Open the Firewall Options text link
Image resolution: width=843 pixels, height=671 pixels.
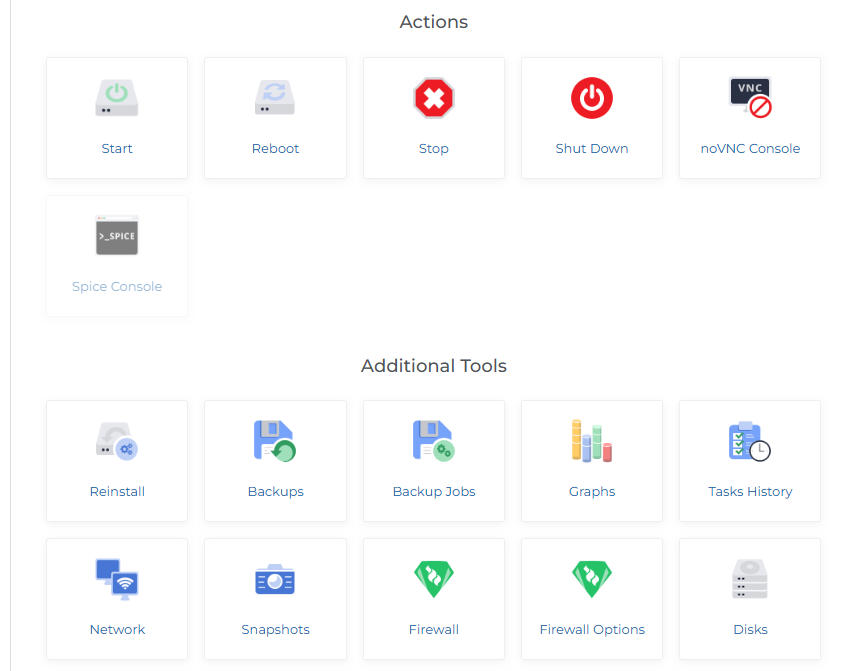point(592,630)
